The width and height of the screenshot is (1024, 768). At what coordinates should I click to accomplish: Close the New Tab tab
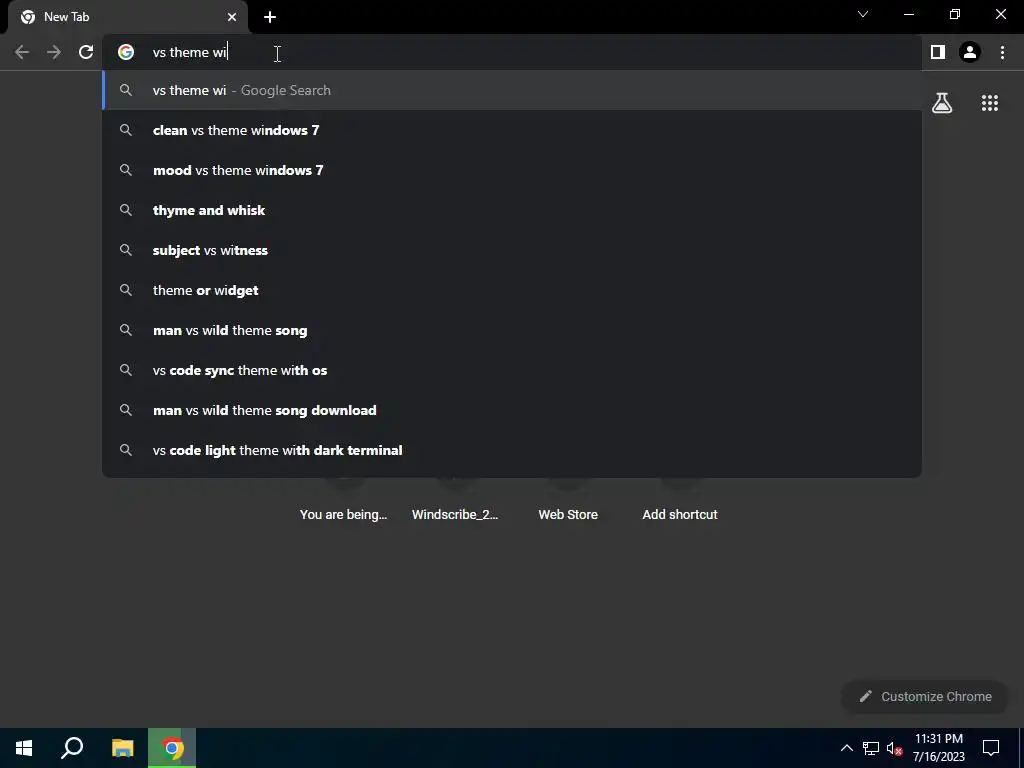[232, 17]
